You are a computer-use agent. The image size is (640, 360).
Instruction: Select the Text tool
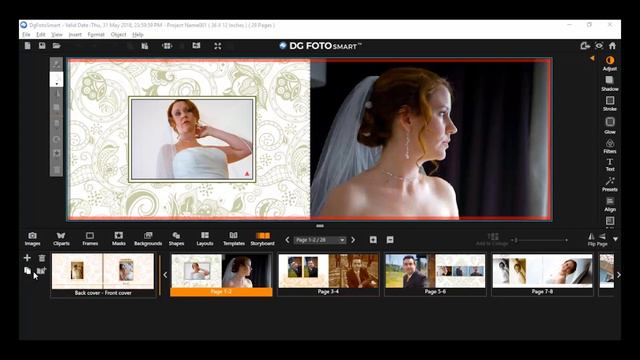610,165
